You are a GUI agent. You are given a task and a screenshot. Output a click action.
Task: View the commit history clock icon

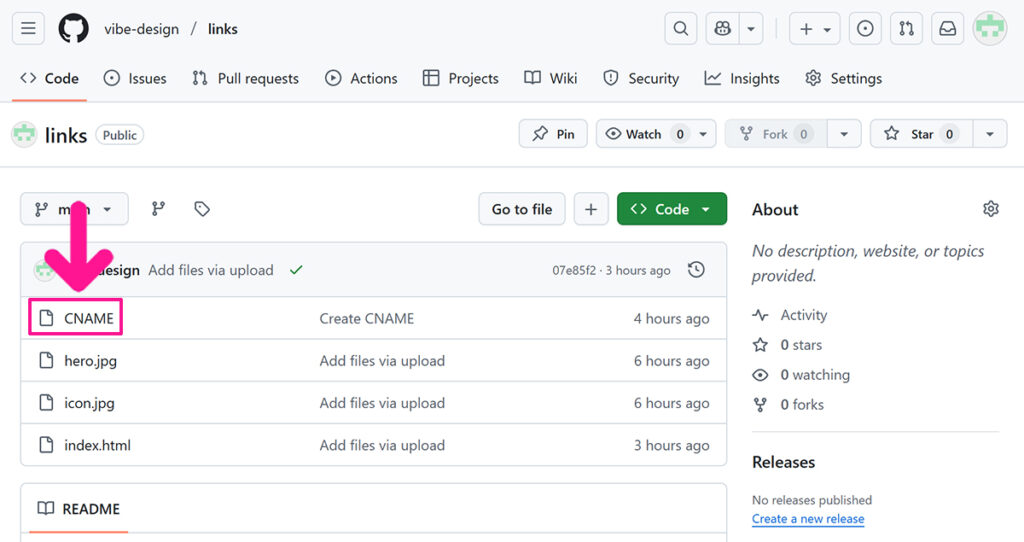tap(697, 270)
